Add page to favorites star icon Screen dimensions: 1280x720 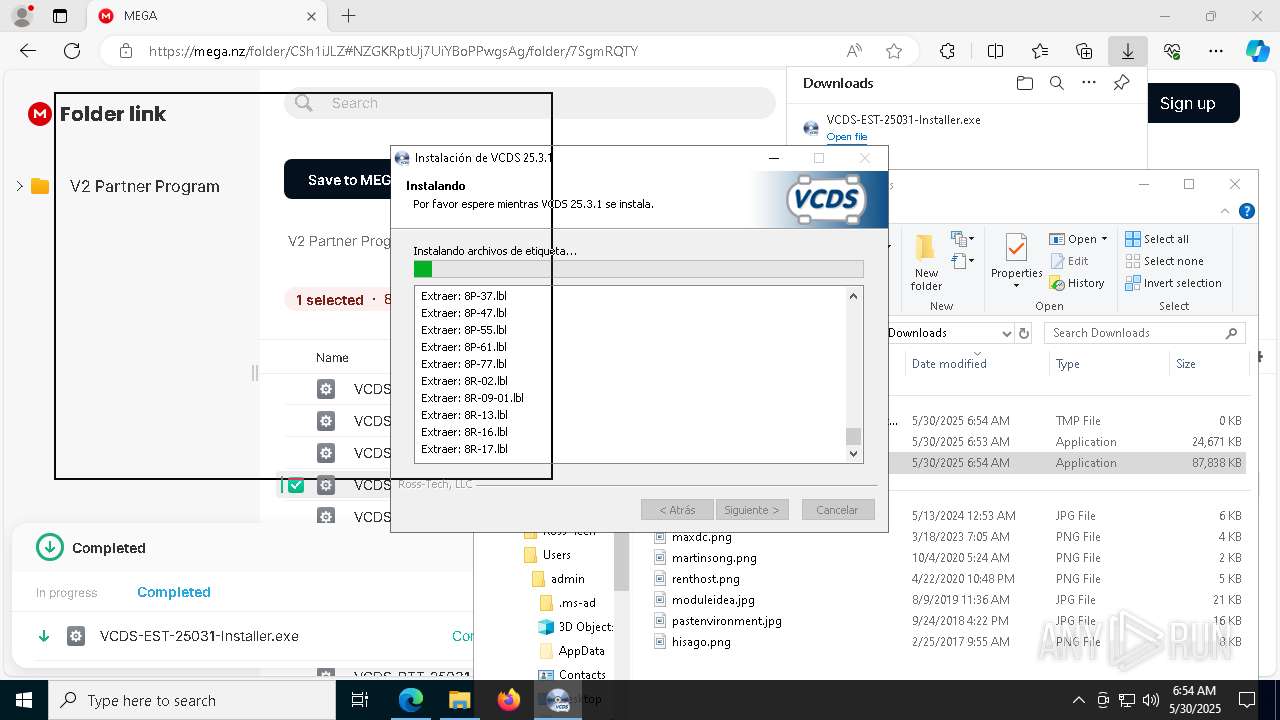pyautogui.click(x=894, y=51)
